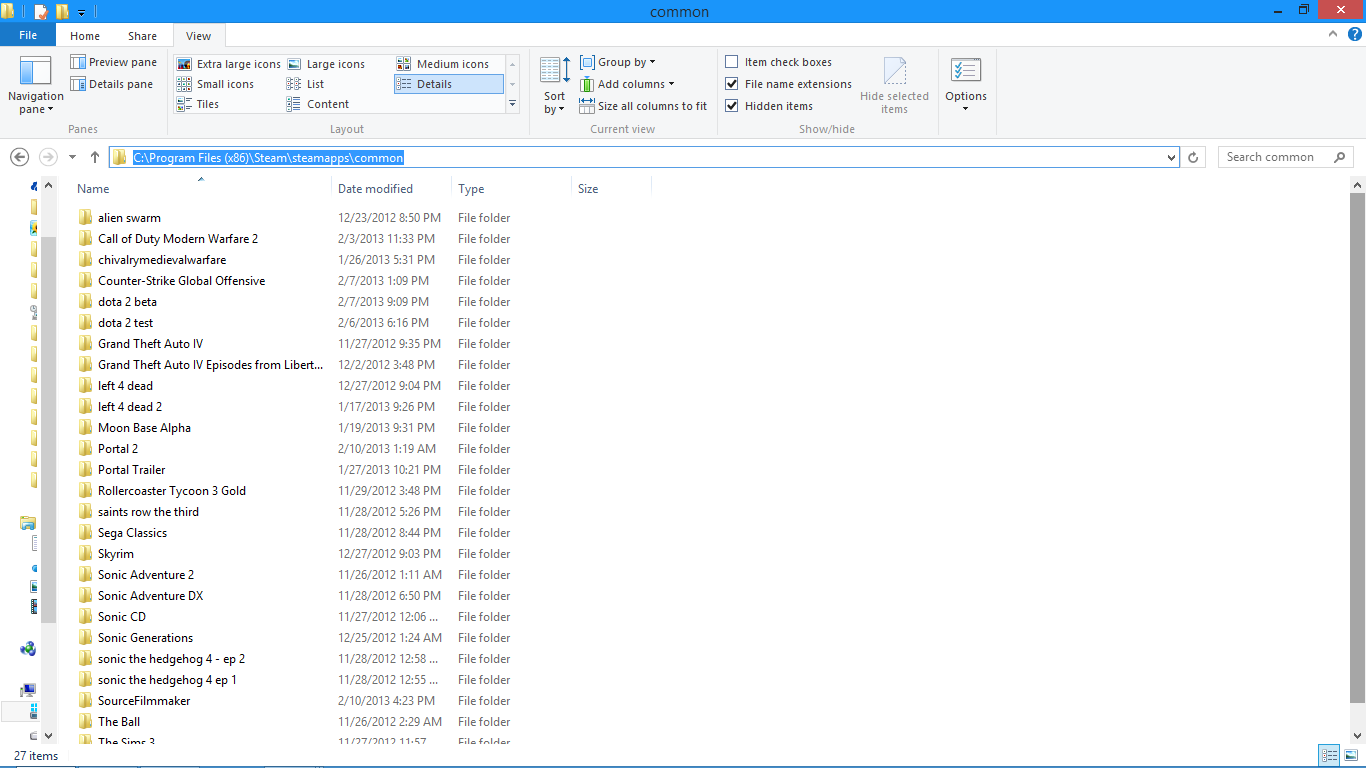
Task: Open the Add columns dropdown
Action: pyautogui.click(x=627, y=84)
